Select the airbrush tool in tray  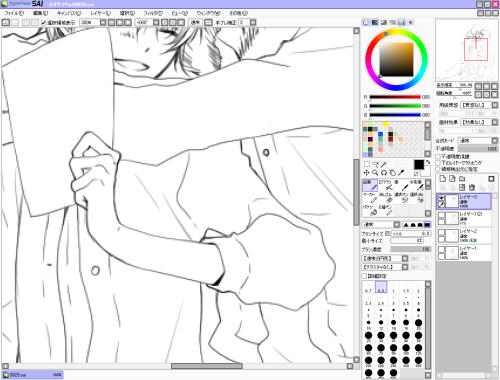click(386, 185)
